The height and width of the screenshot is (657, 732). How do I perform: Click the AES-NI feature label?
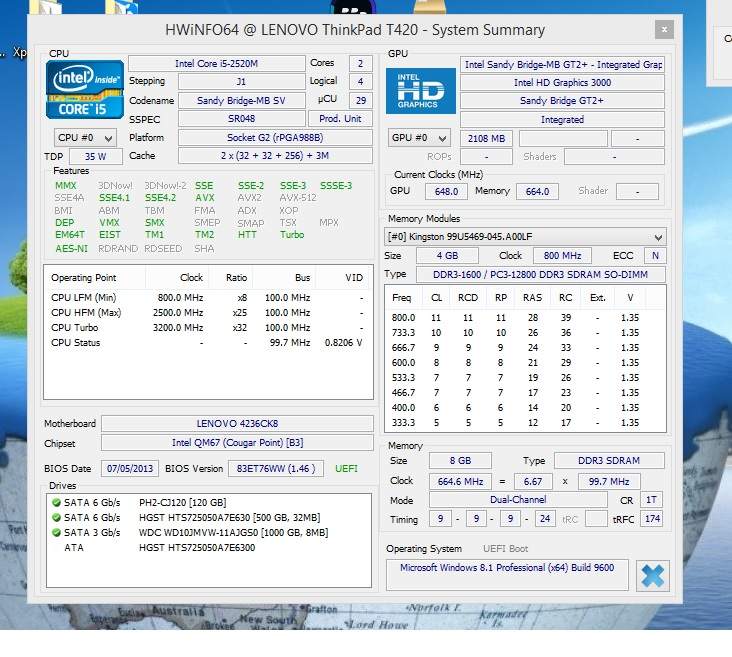tap(71, 248)
